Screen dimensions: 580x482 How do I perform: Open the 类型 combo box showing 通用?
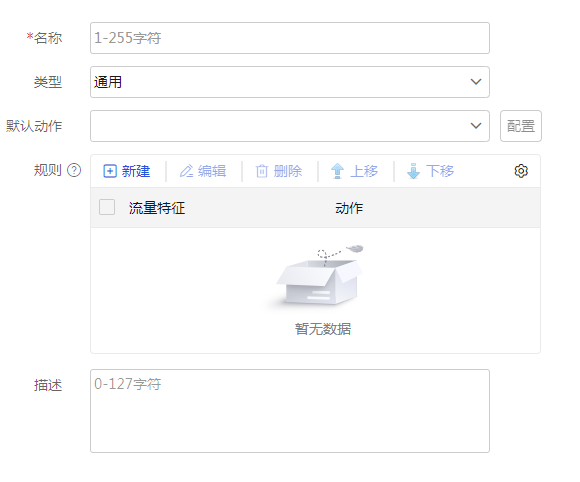pyautogui.click(x=290, y=82)
